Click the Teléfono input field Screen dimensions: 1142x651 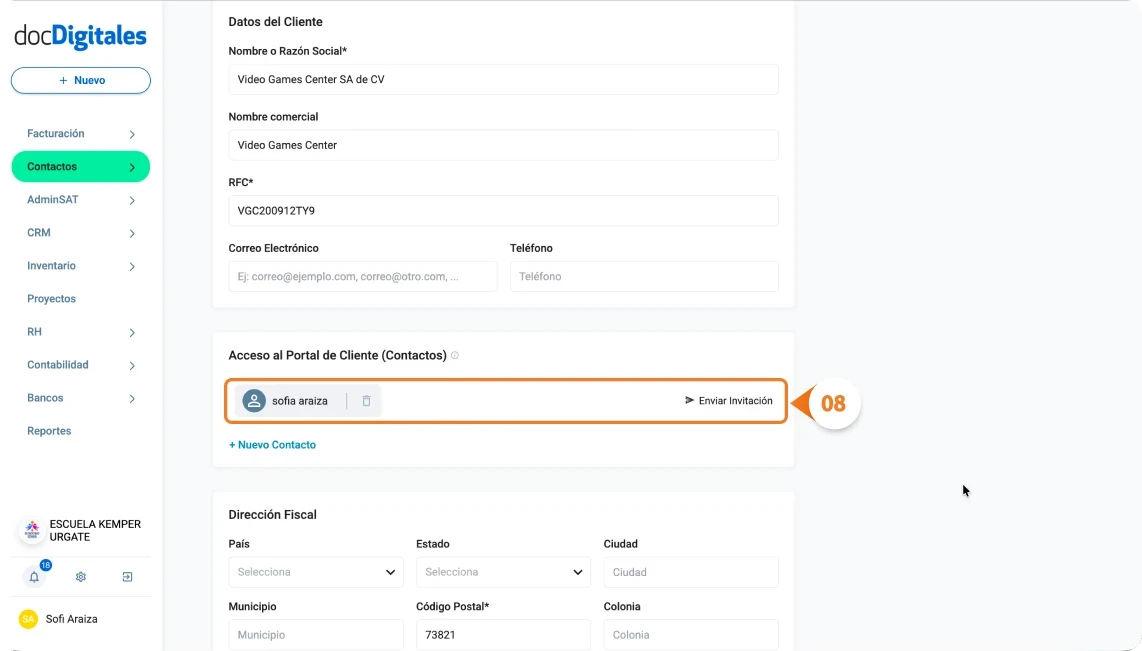[643, 276]
